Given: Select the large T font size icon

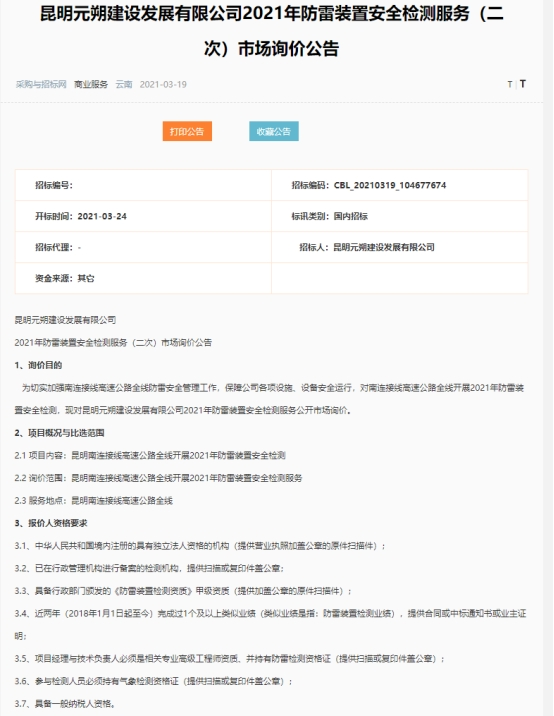Looking at the screenshot, I should point(522,84).
